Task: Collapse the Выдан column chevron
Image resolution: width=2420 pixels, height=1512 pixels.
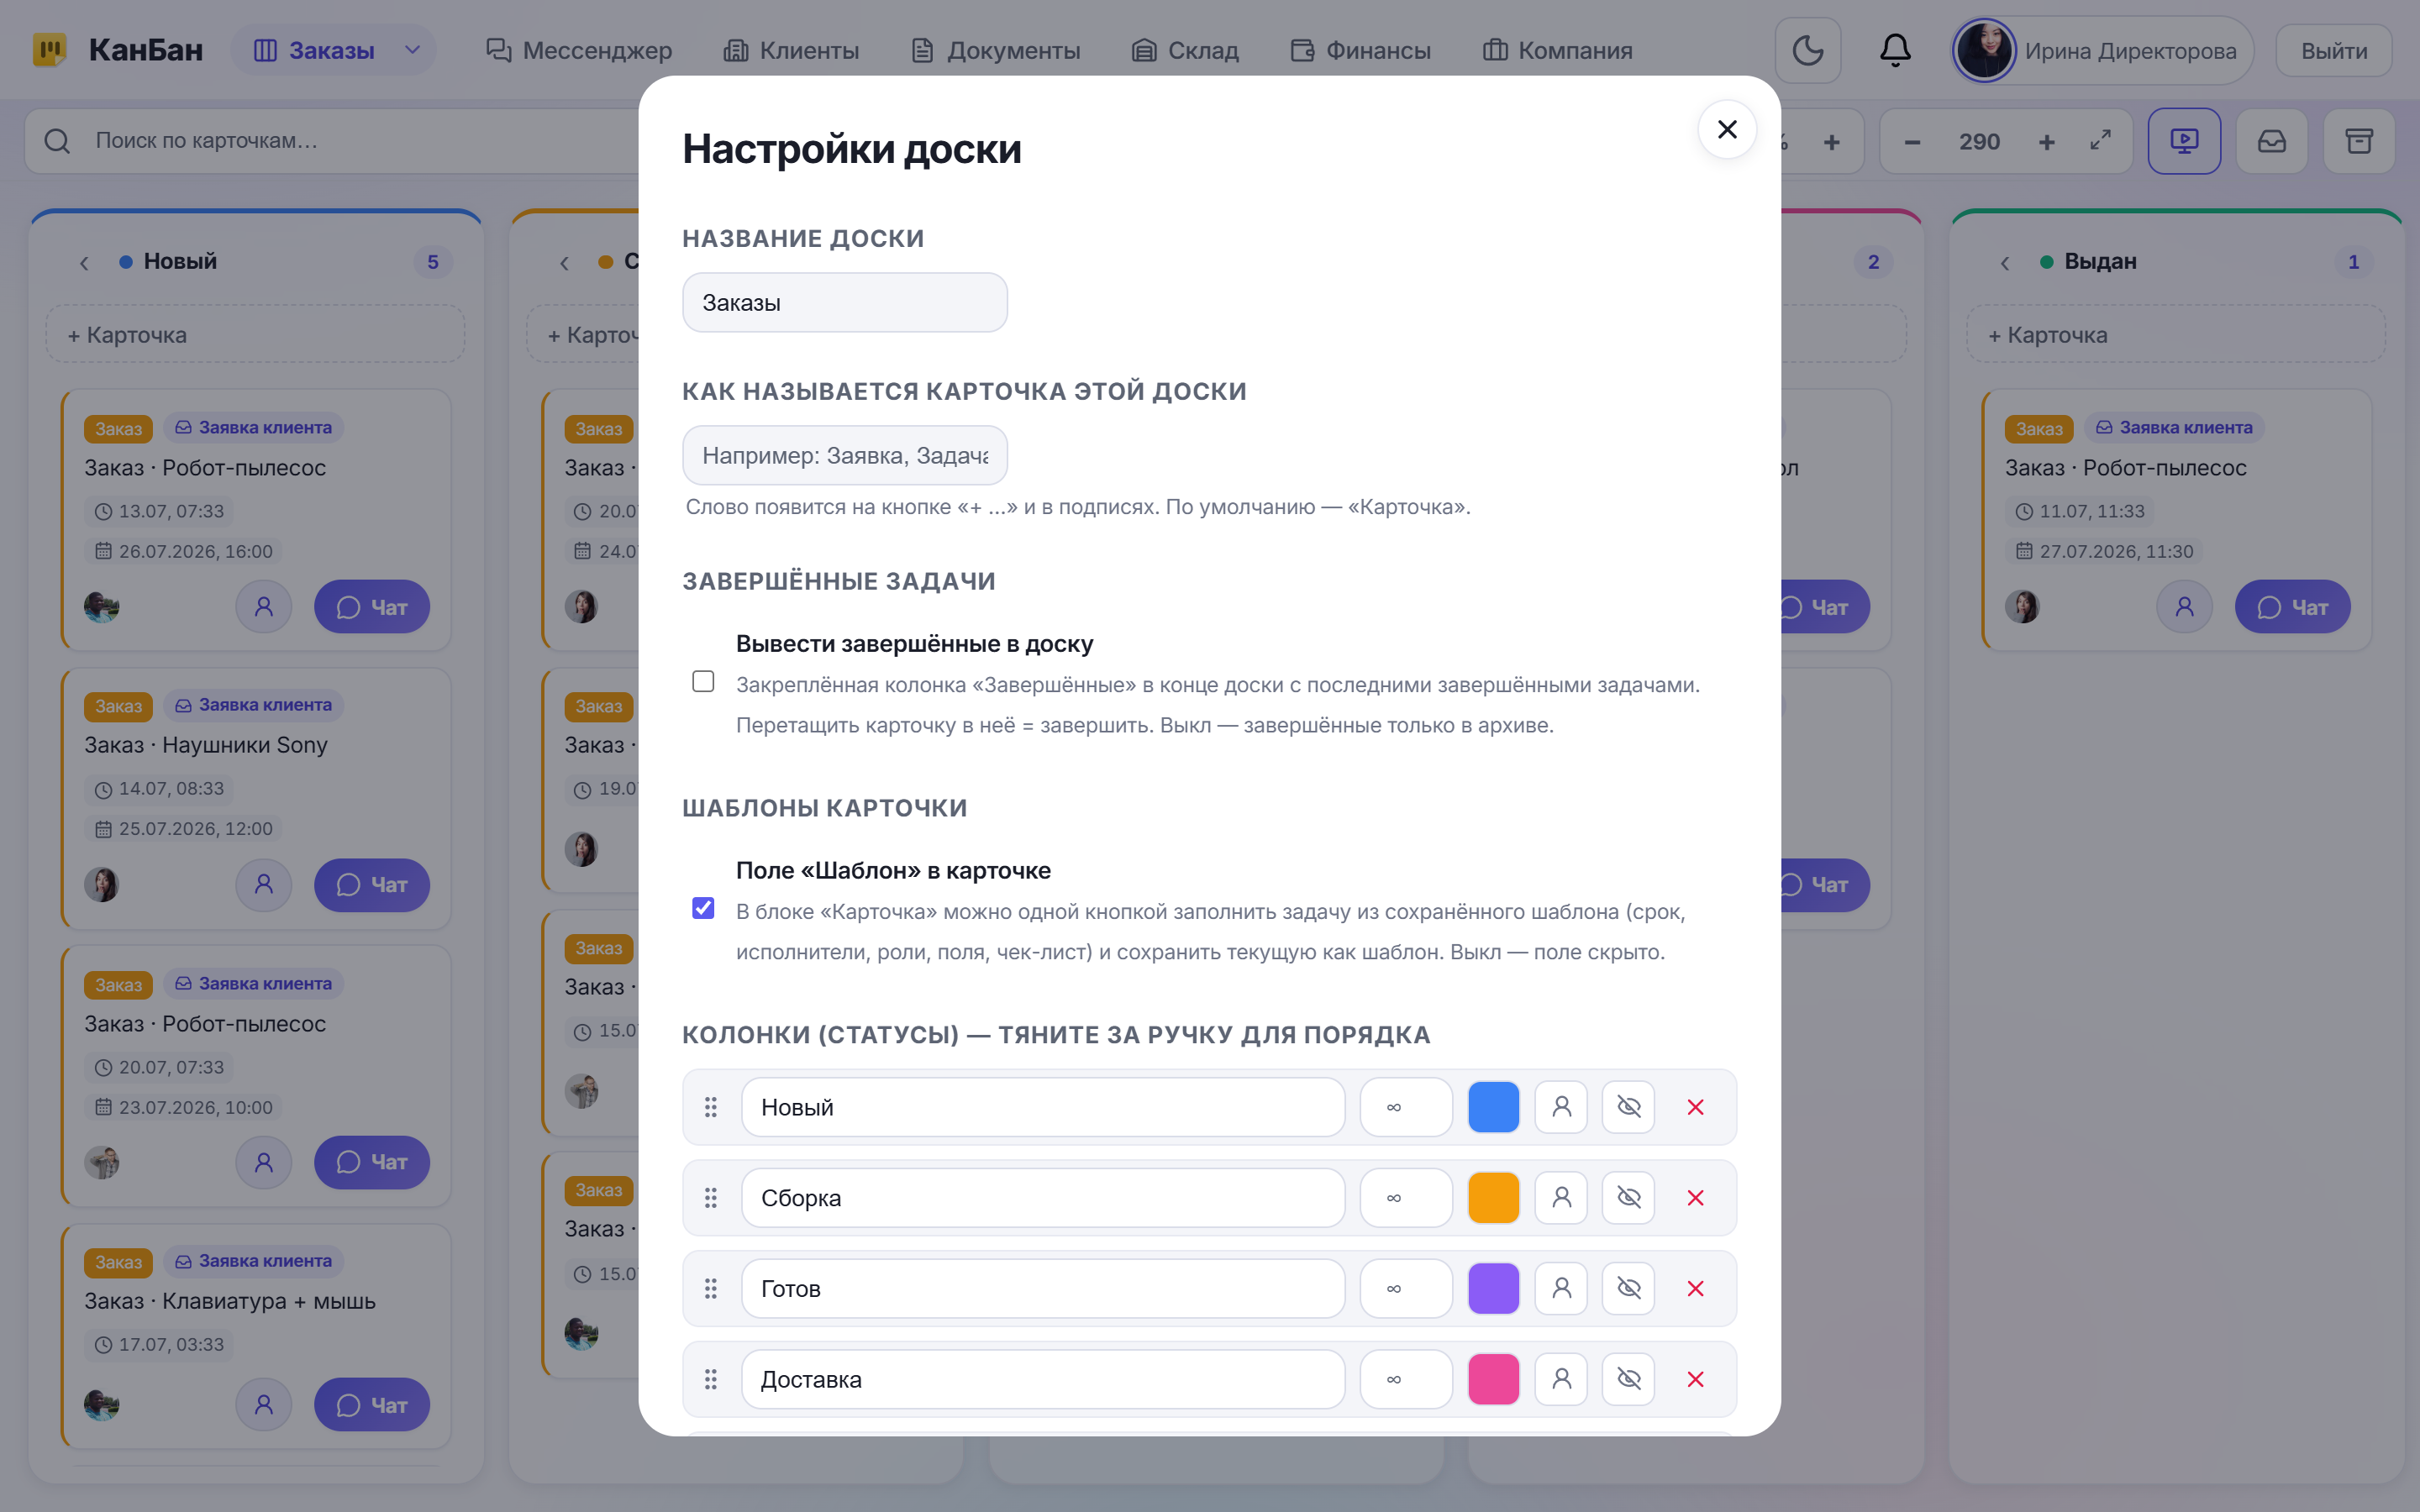Action: coord(2005,262)
